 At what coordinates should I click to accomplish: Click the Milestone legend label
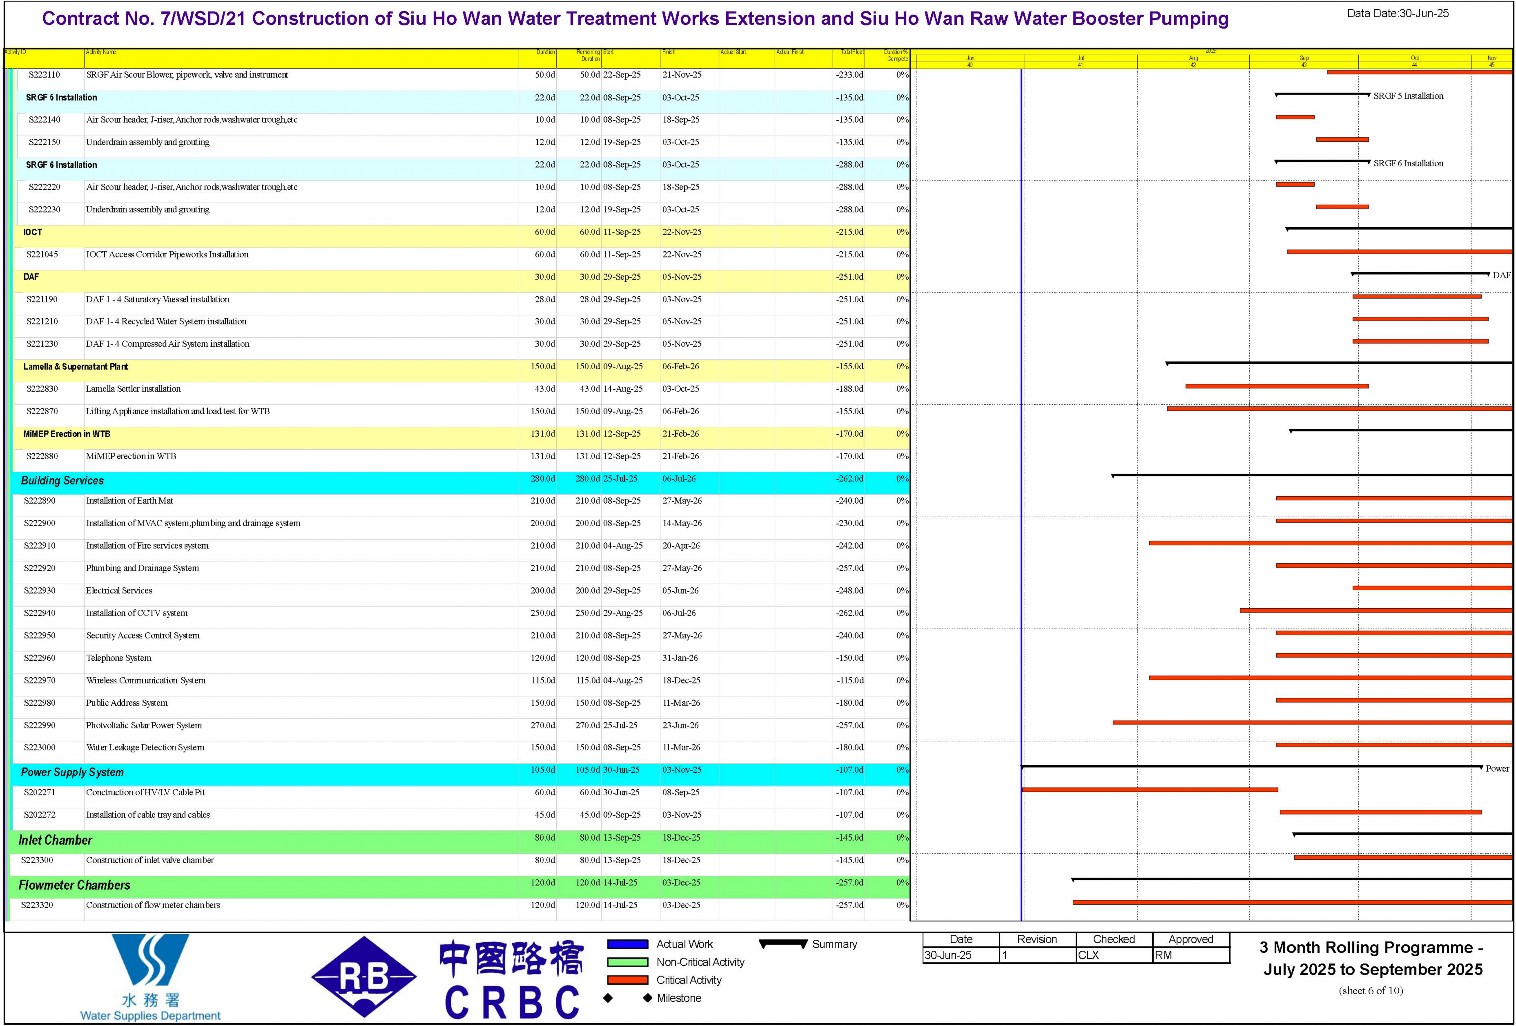[679, 998]
